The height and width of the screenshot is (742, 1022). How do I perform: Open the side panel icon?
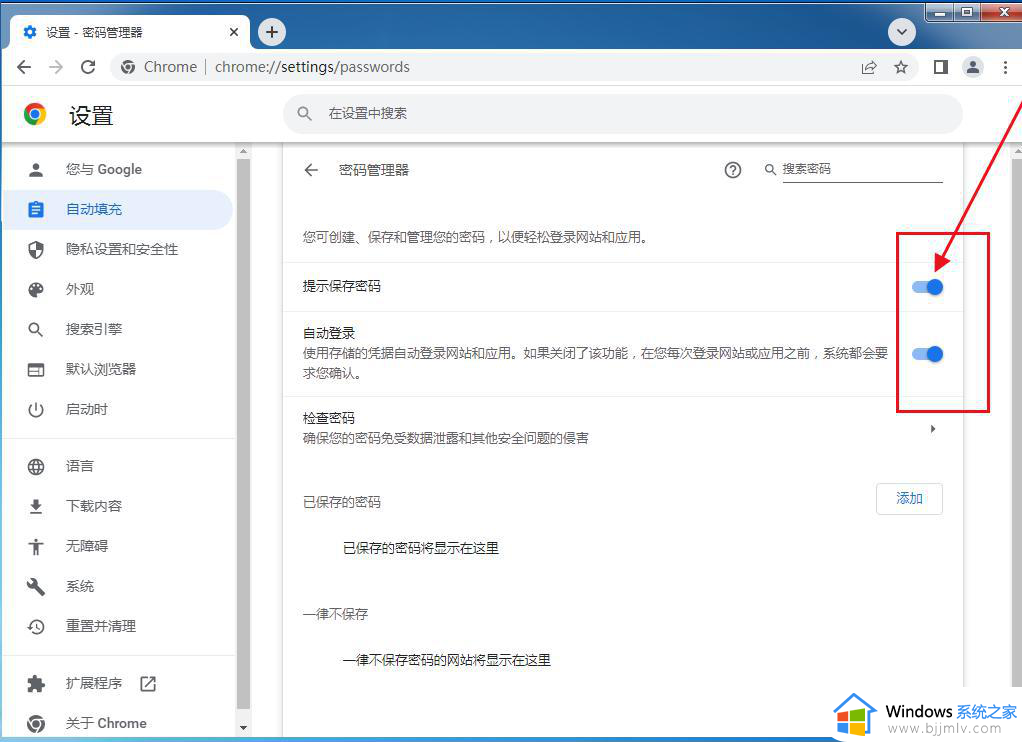click(x=941, y=67)
